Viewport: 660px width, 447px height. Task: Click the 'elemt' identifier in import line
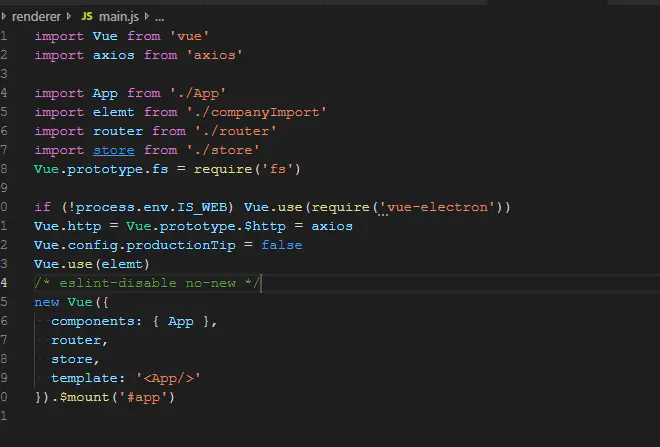point(114,112)
